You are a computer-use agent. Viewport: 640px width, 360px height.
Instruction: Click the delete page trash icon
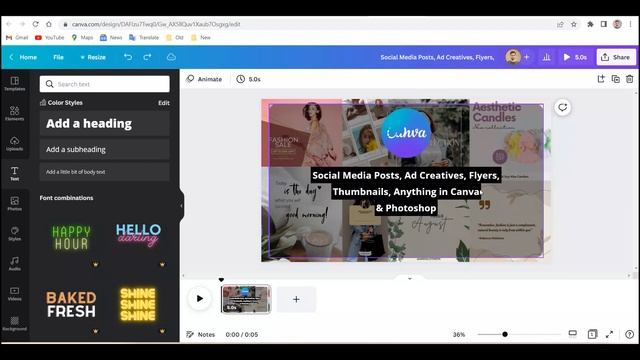point(630,79)
